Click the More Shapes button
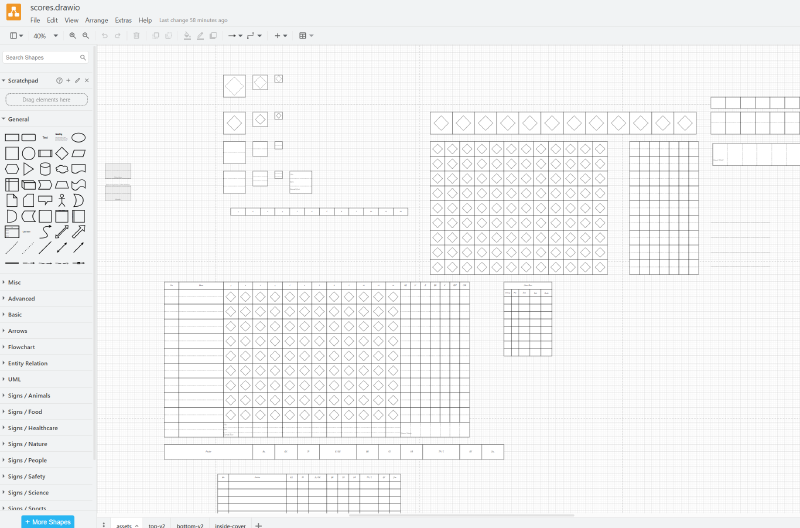Screen dimensions: 800x528 (x=48, y=521)
